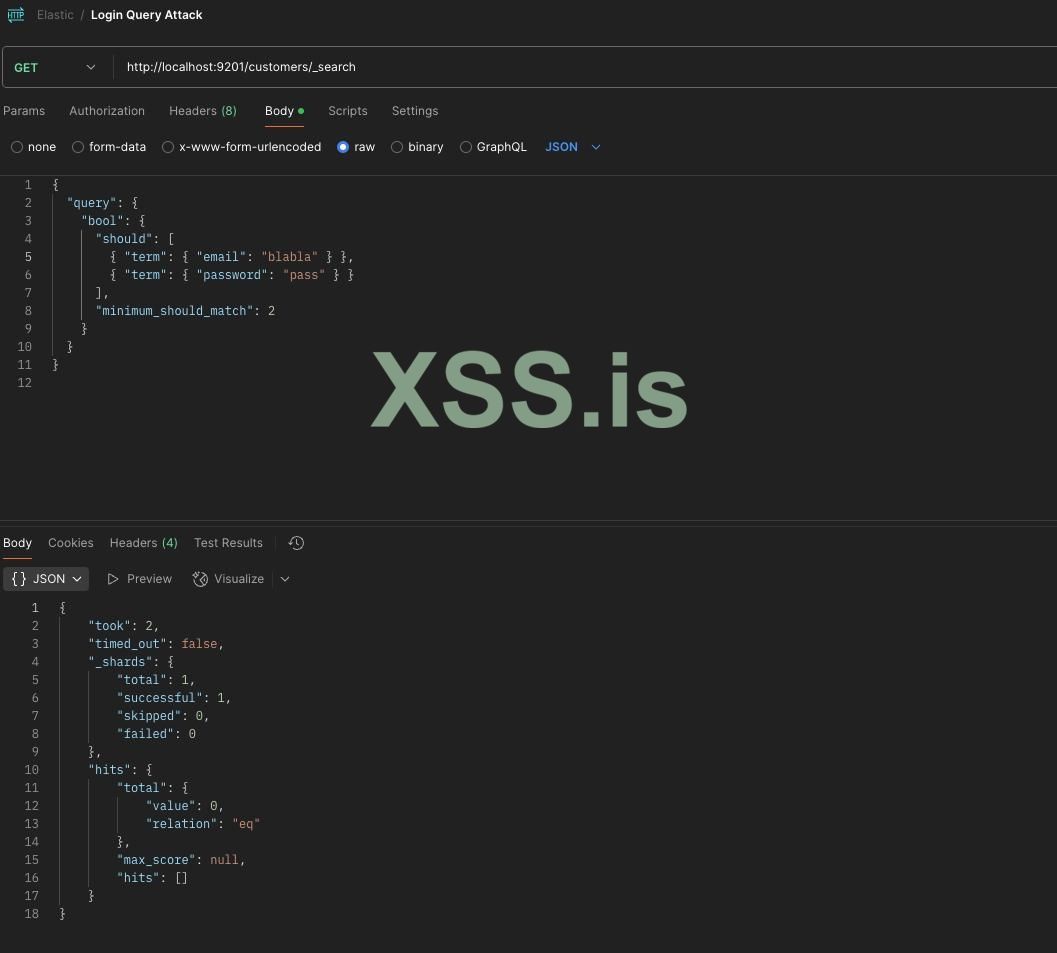Click the "successful": 1 response line

(x=174, y=698)
